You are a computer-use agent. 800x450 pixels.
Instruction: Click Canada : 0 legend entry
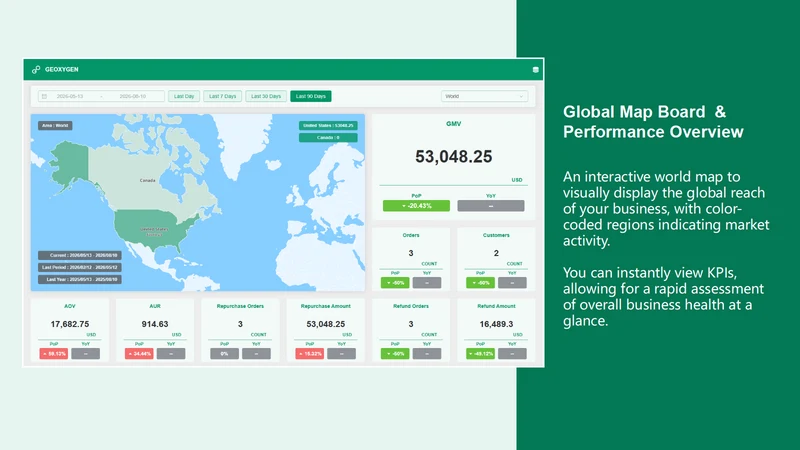(328, 138)
